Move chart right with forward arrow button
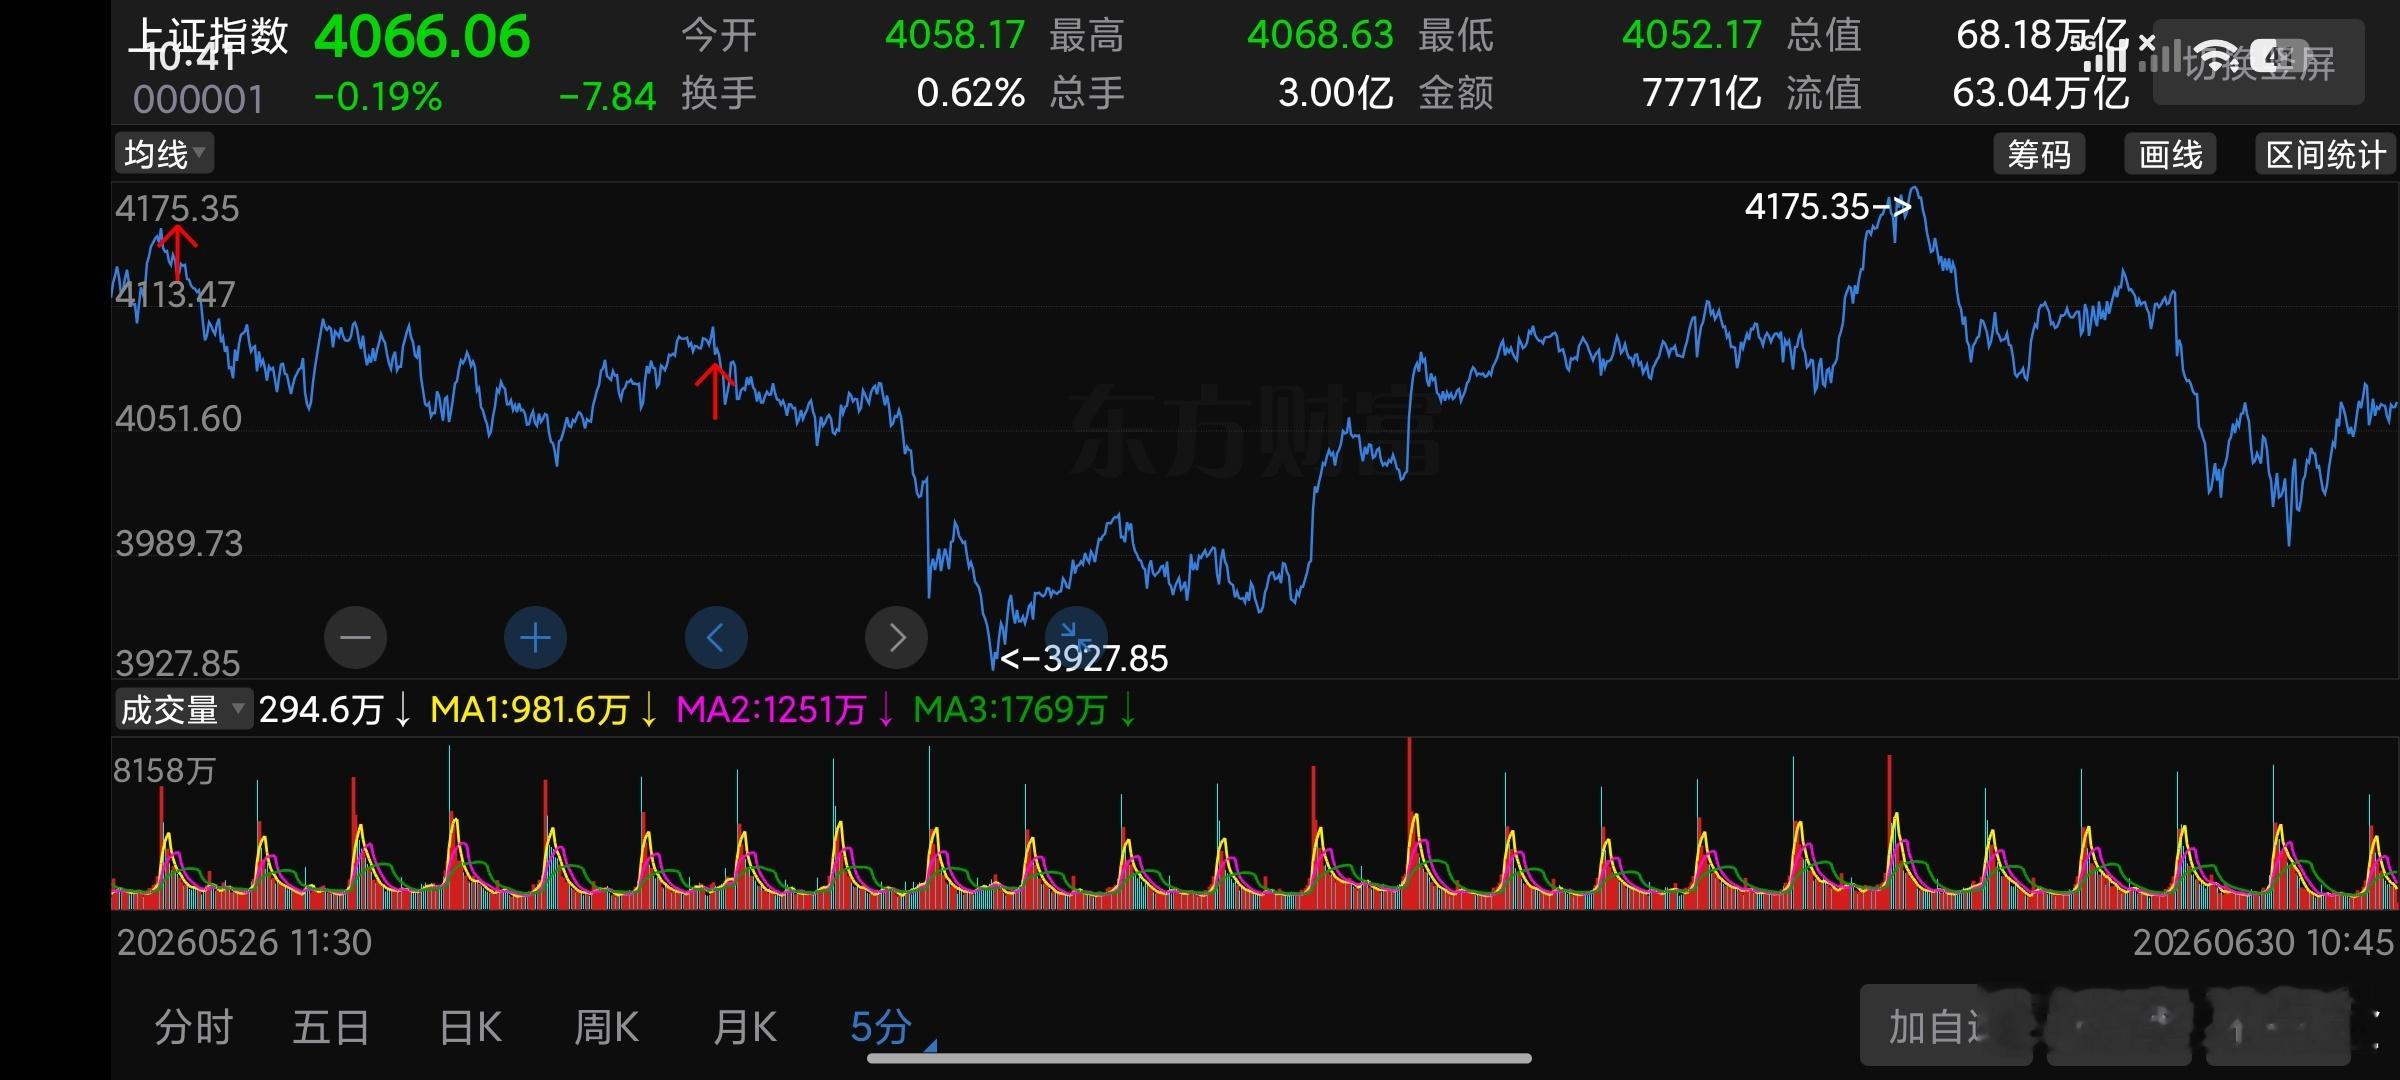Screen dimensions: 2400x1080 (896, 637)
